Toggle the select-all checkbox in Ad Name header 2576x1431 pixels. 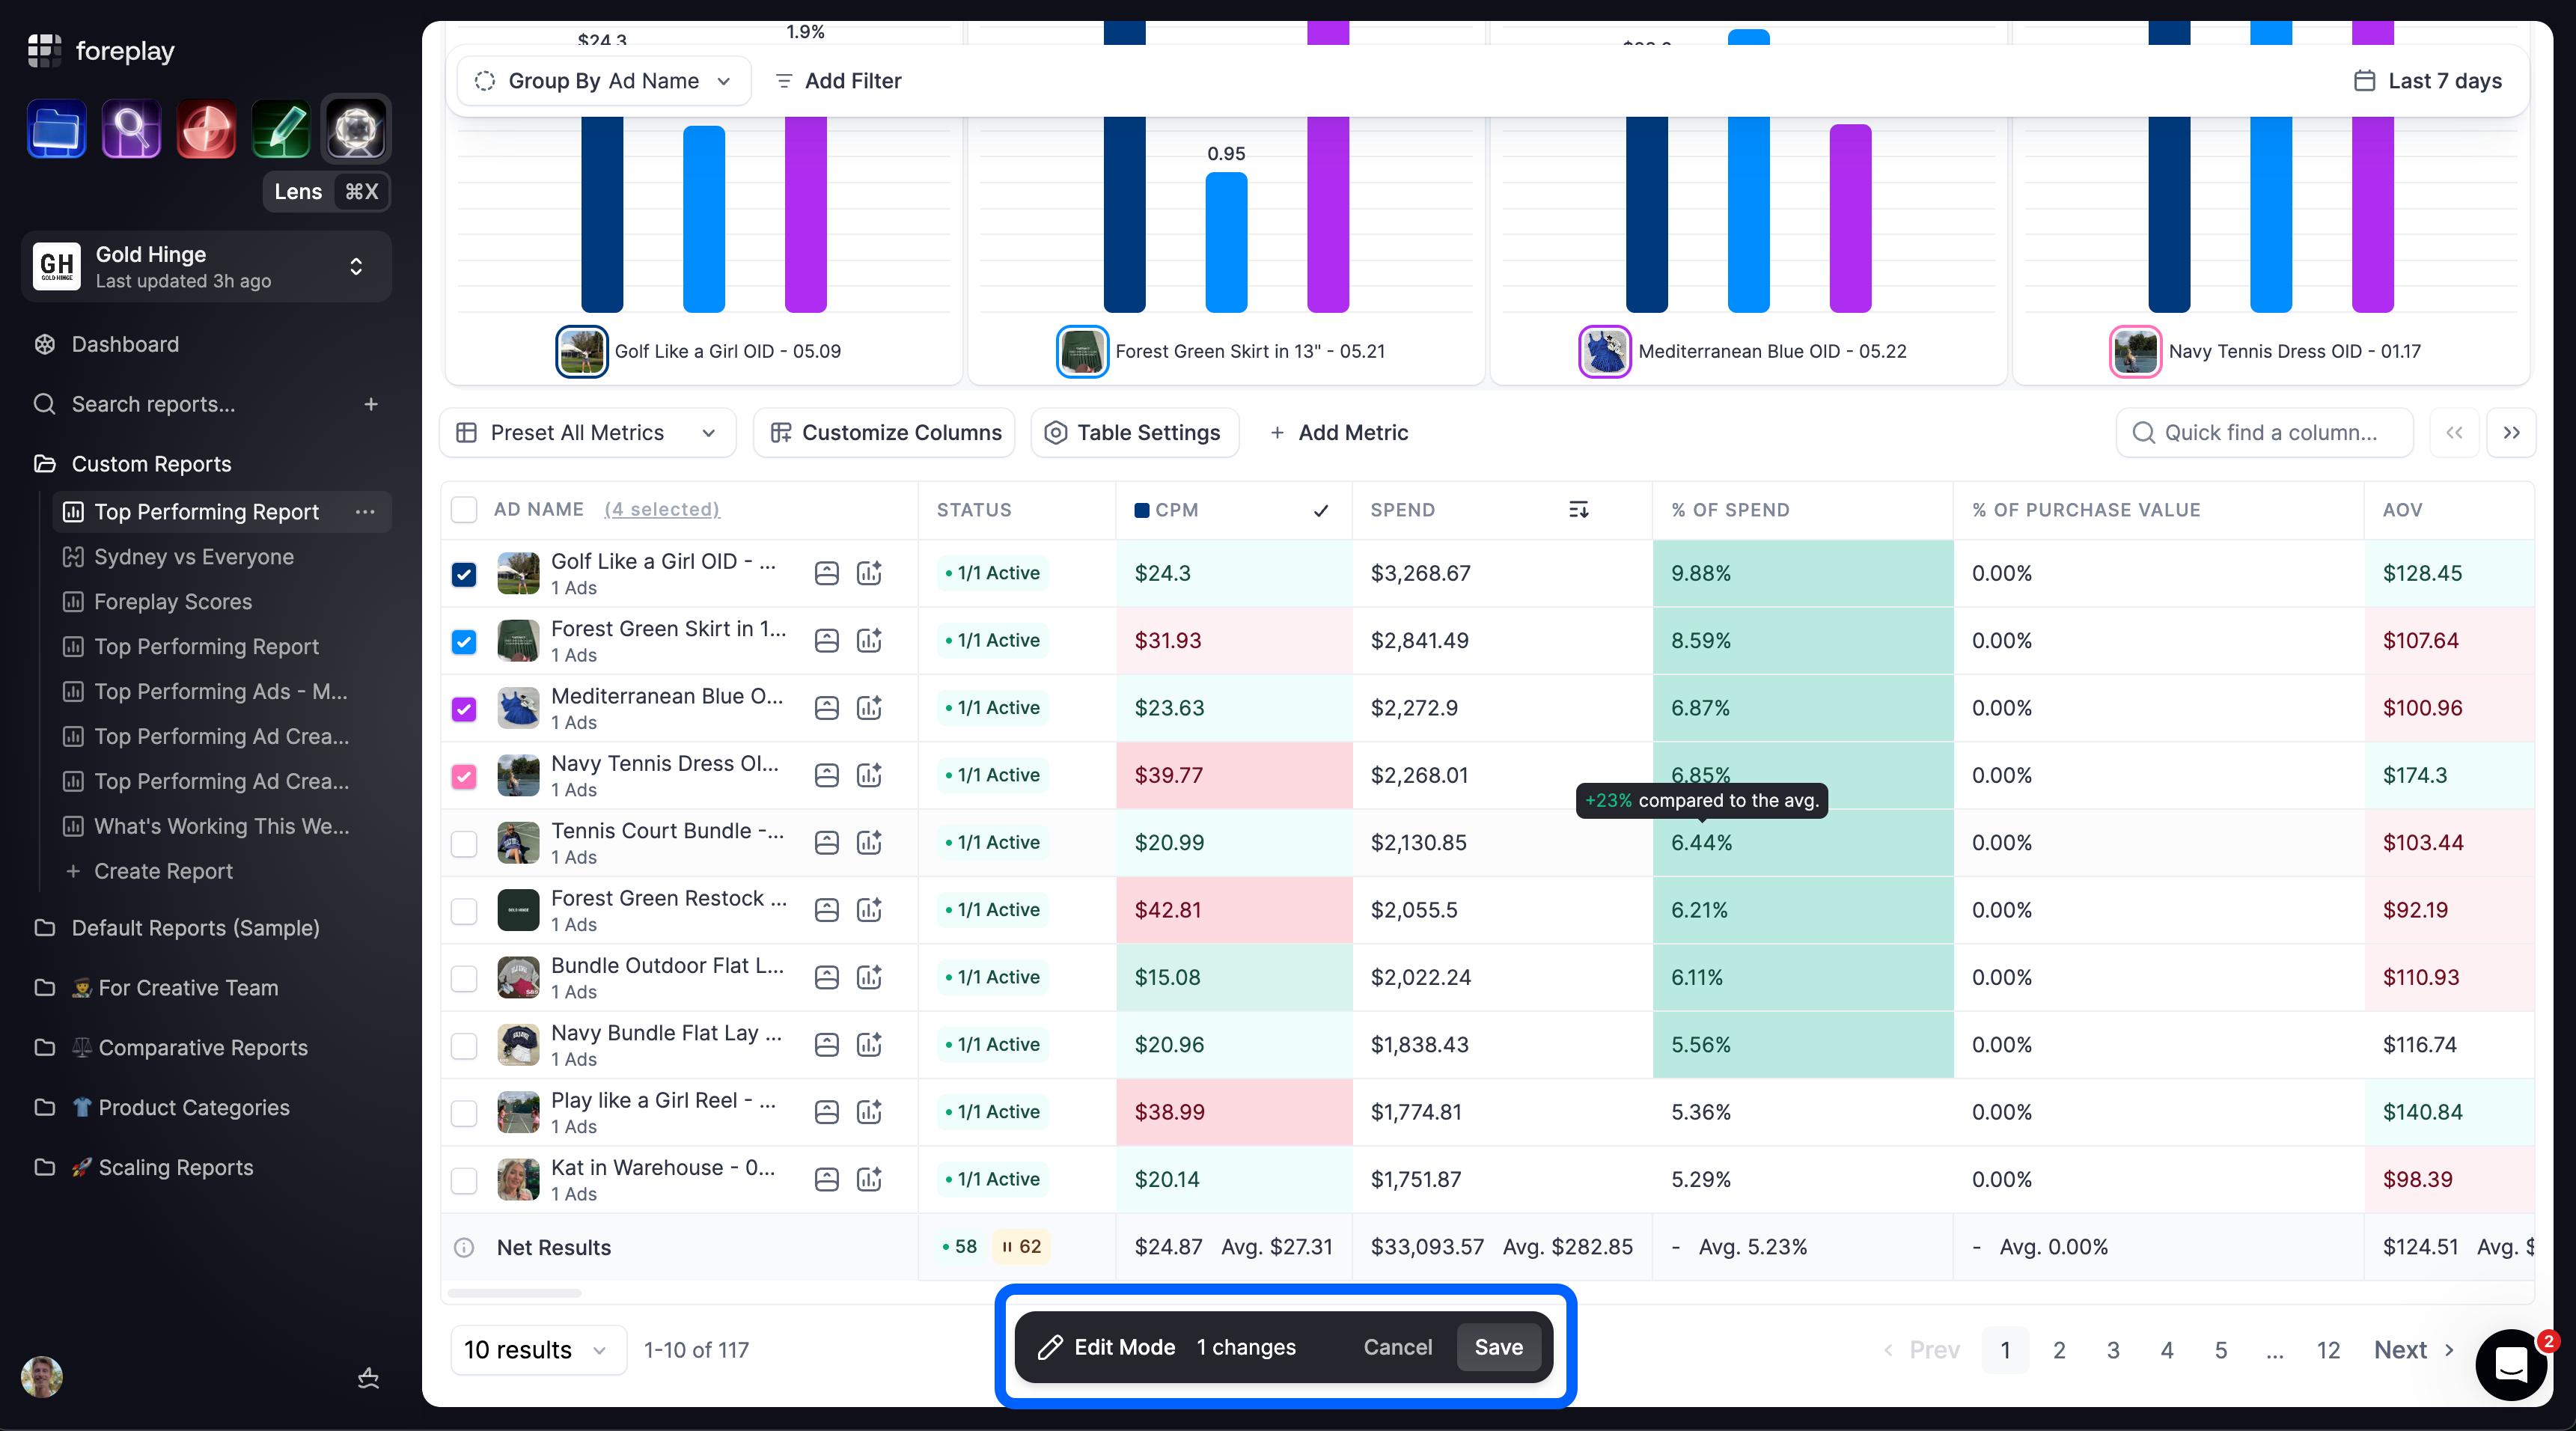pyautogui.click(x=464, y=510)
